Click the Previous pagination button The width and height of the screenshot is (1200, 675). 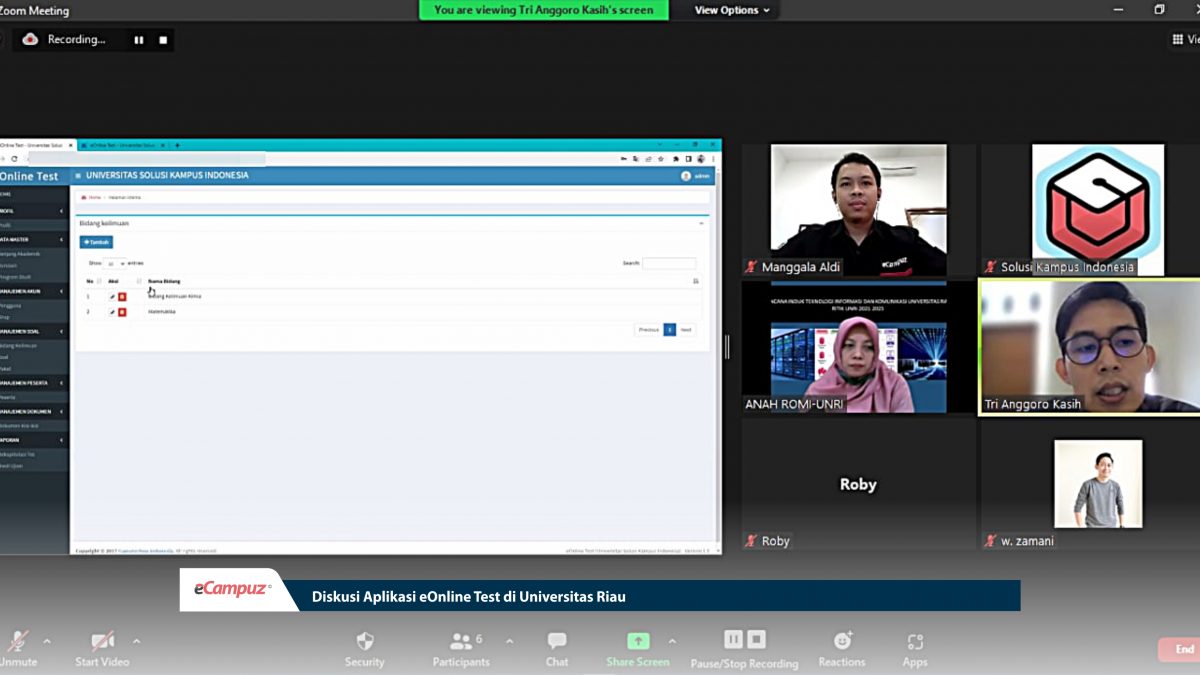pos(649,329)
